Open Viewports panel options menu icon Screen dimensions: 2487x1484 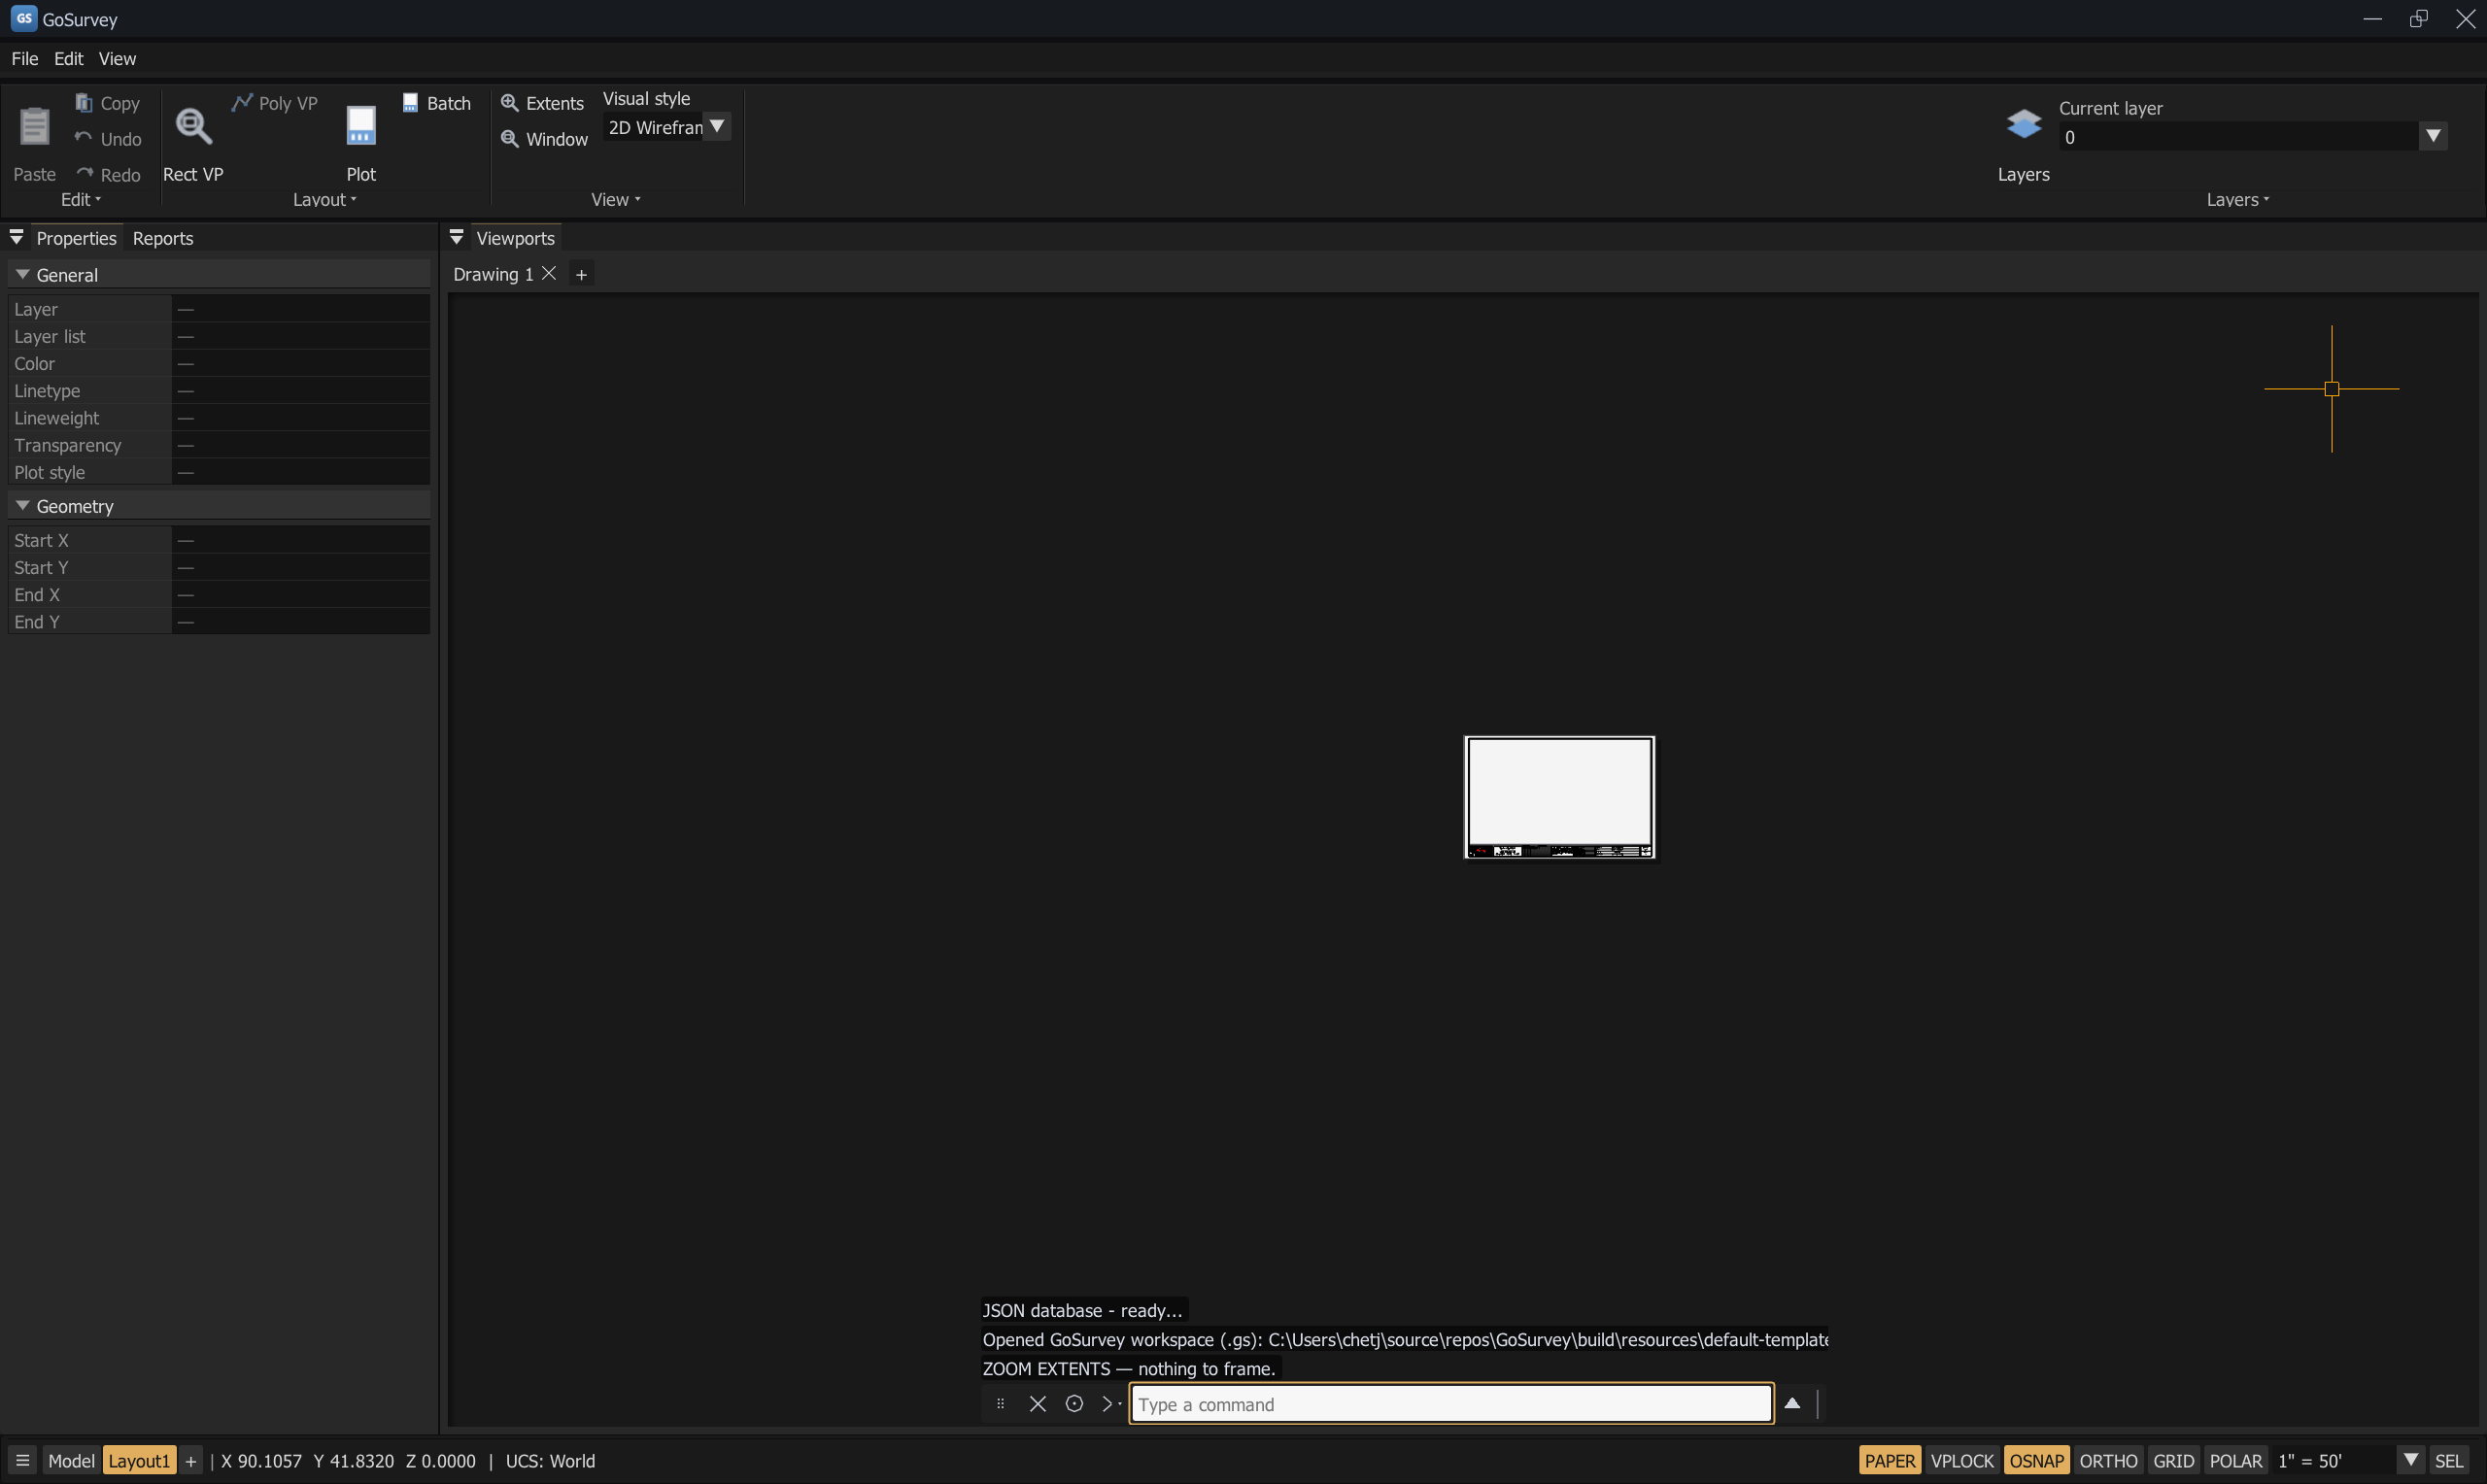[x=456, y=237]
